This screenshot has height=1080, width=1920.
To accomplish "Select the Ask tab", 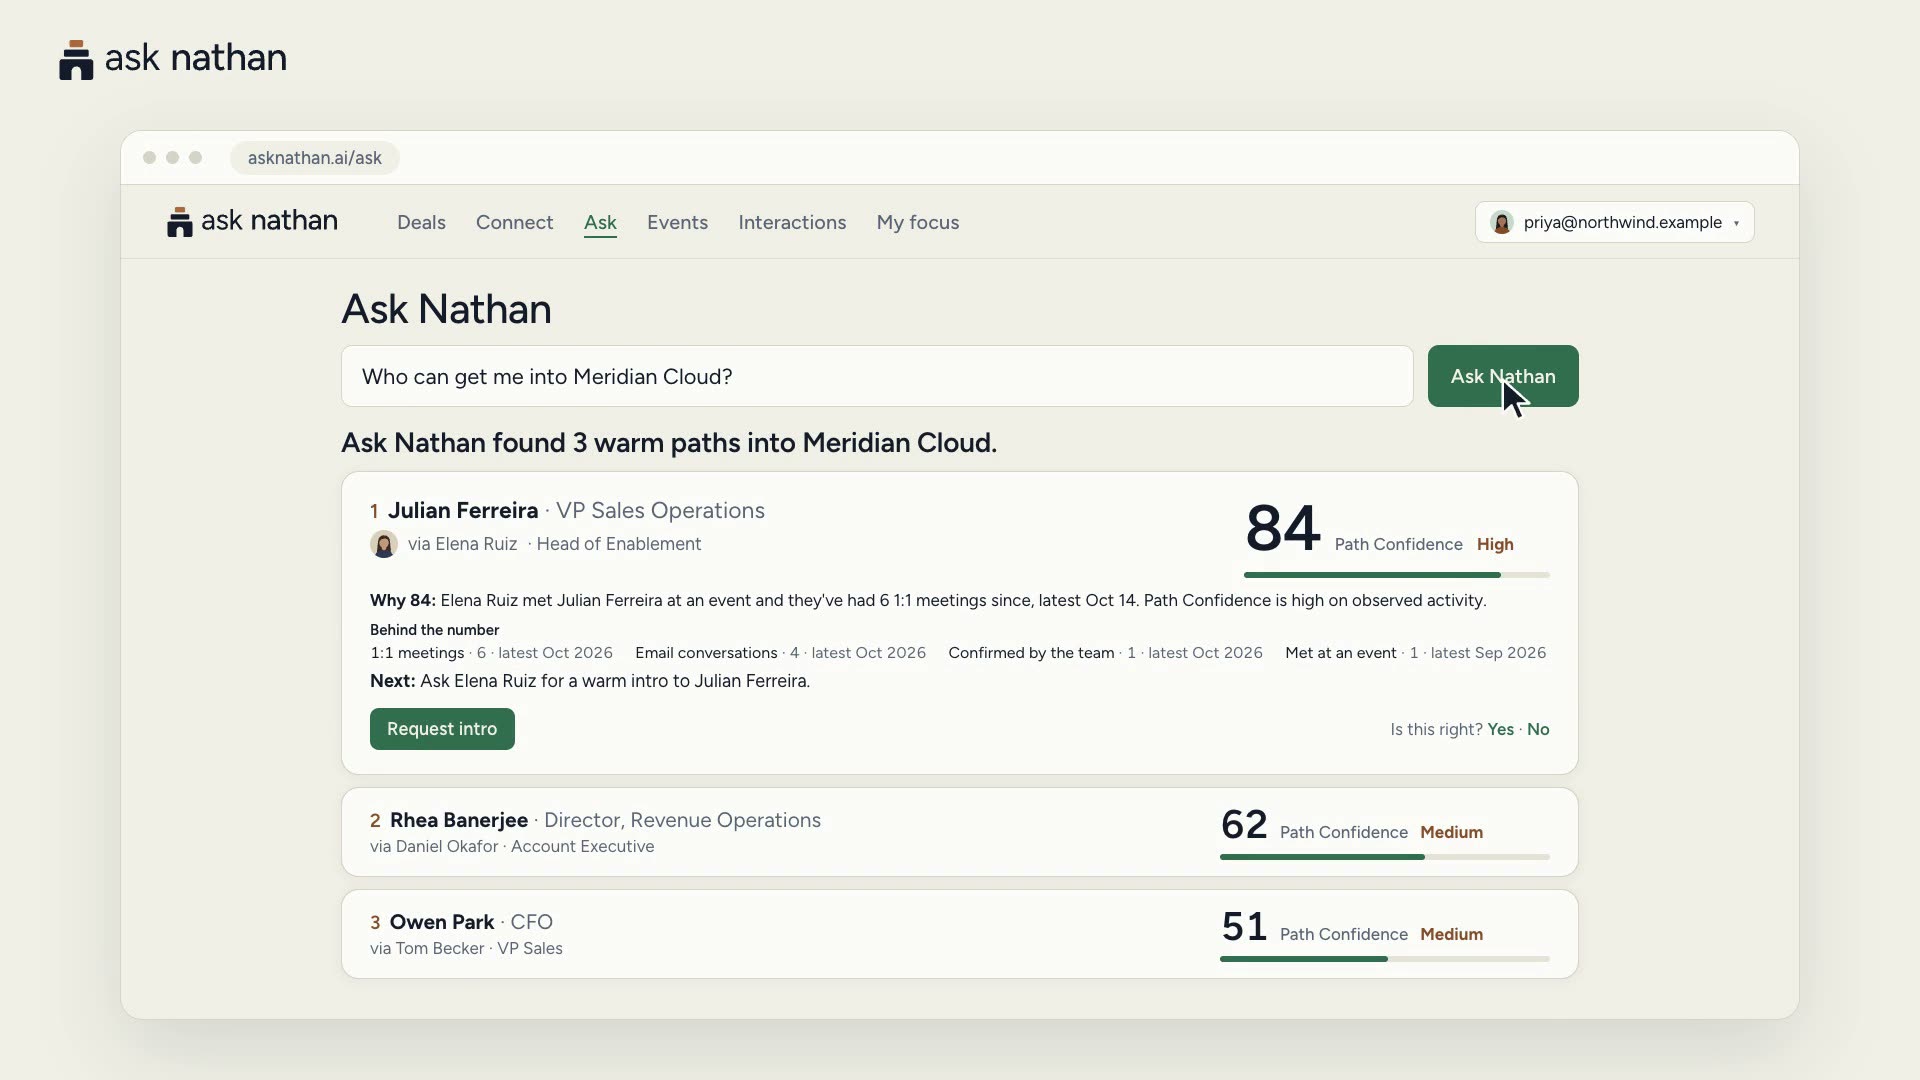I will [600, 222].
